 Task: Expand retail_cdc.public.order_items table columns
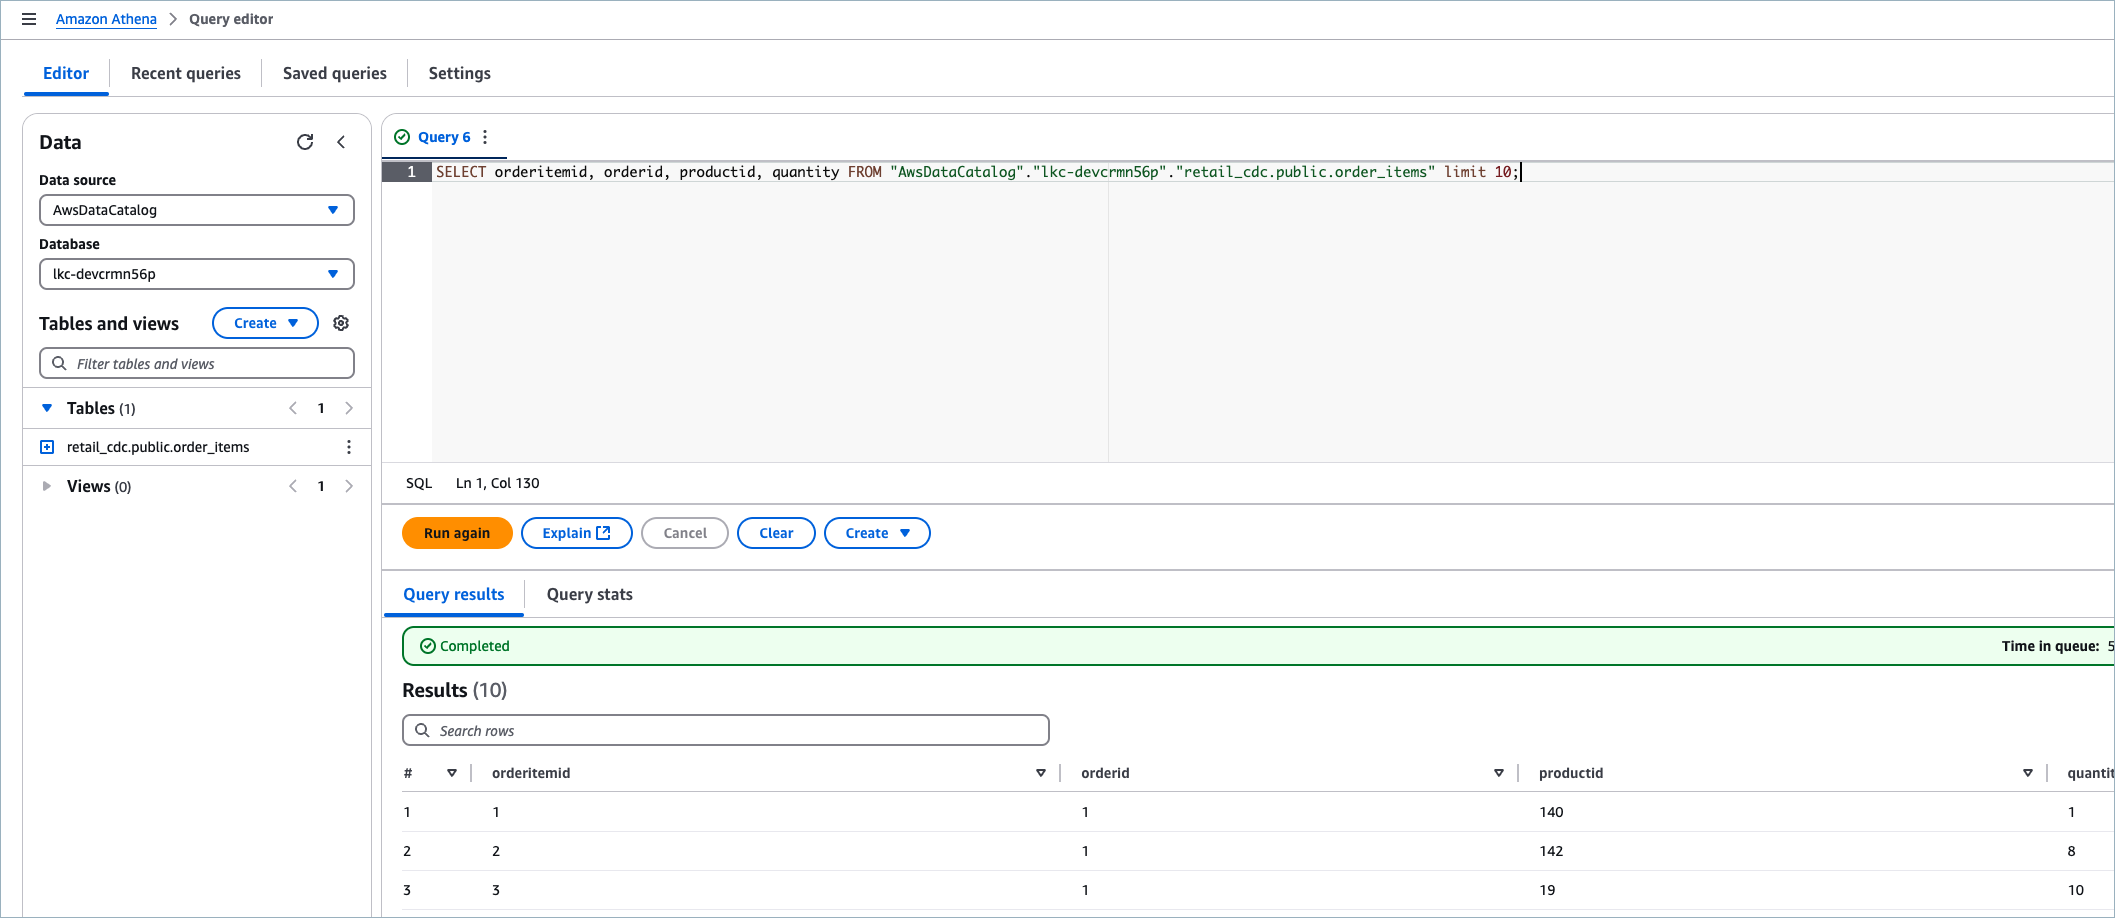click(x=47, y=447)
